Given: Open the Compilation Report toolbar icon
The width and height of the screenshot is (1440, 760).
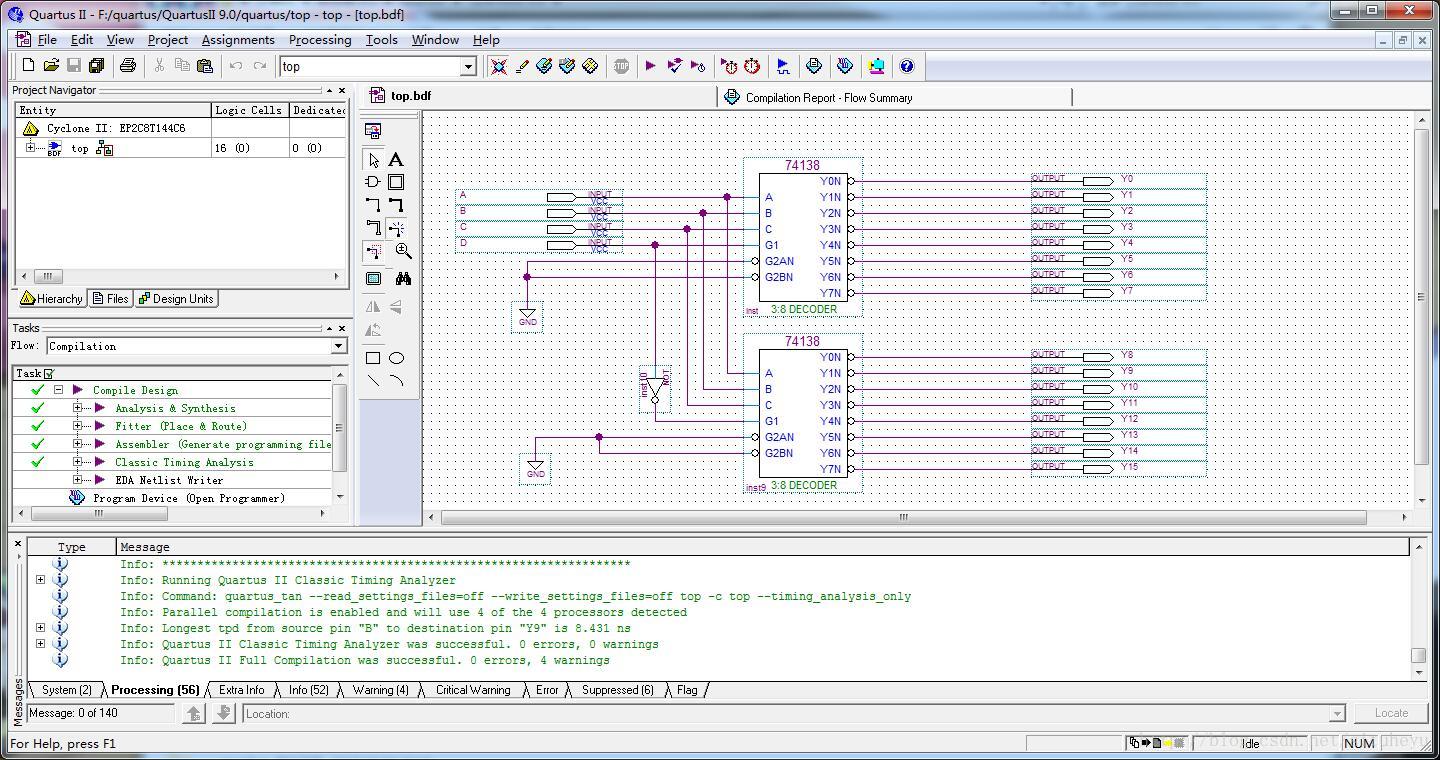Looking at the screenshot, I should click(x=814, y=66).
